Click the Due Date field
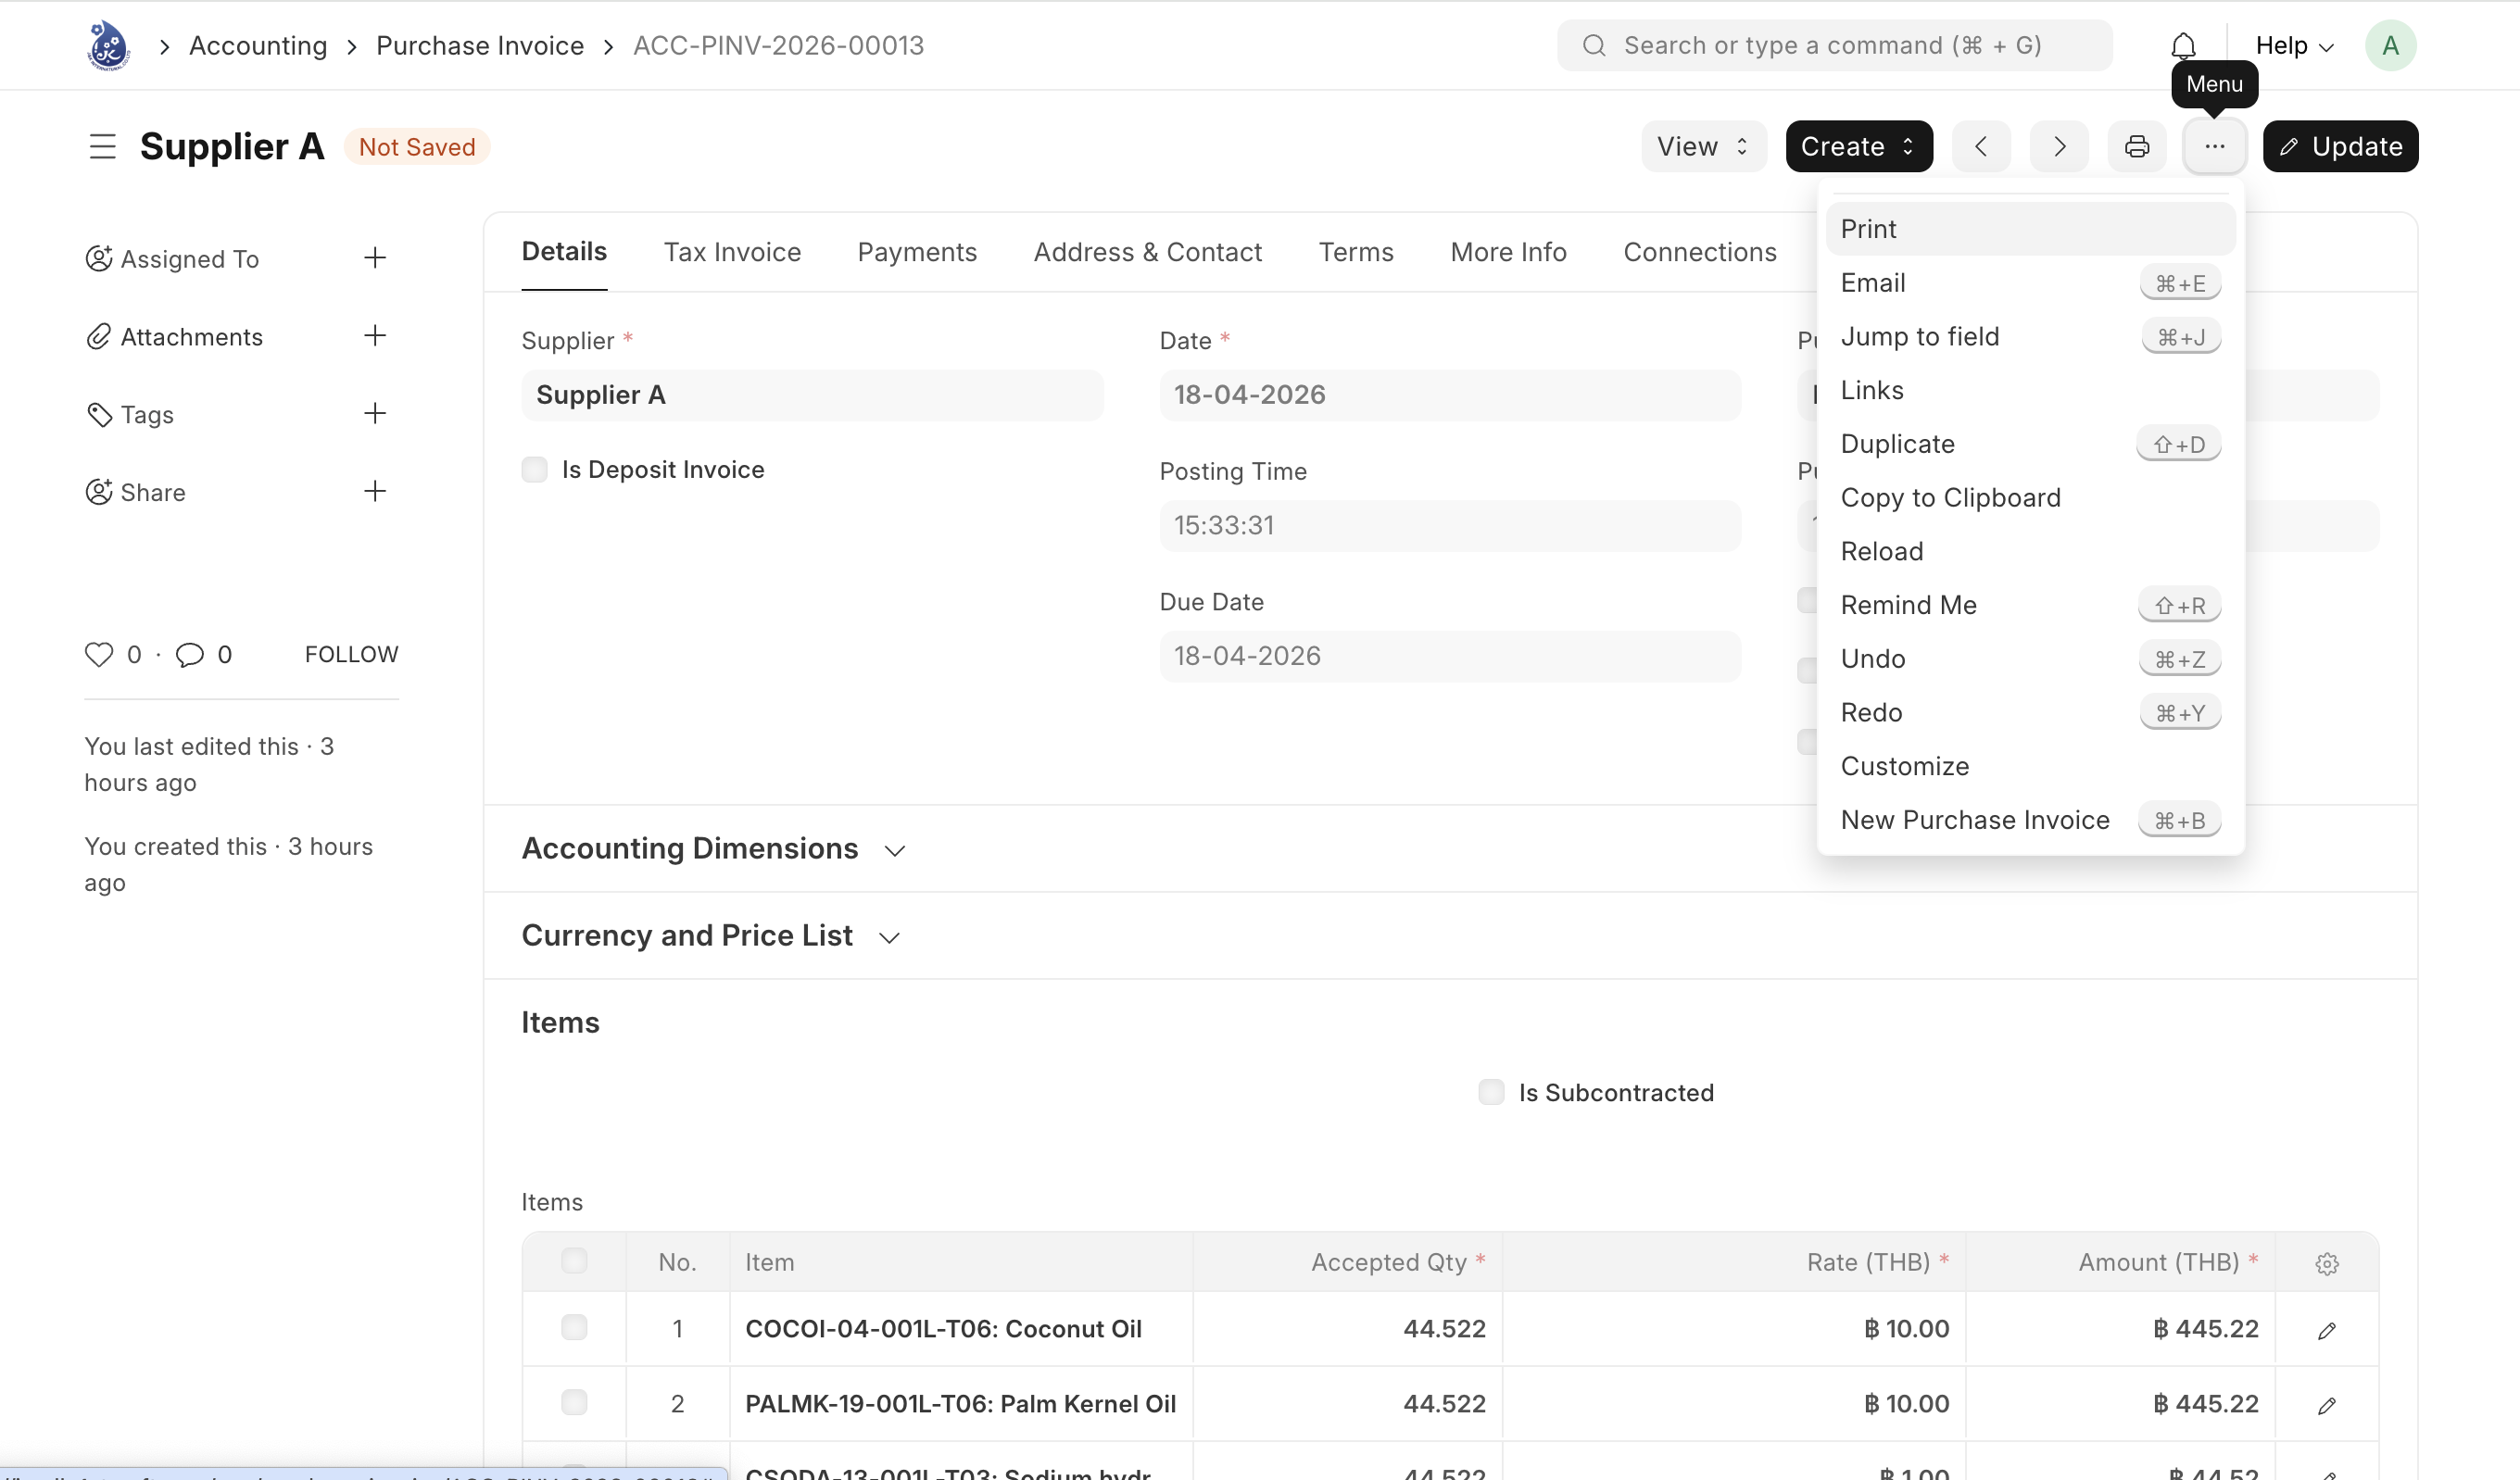 [1450, 656]
